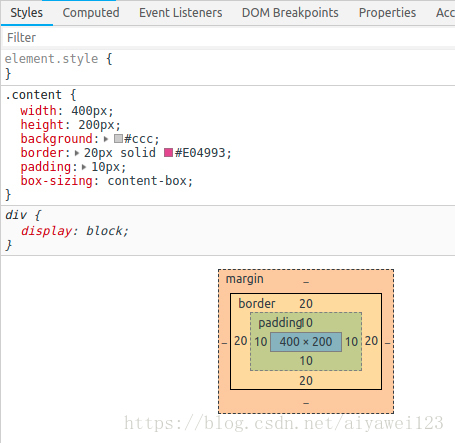
Task: Expand the border shorthand property triangle
Action: pyautogui.click(x=77, y=153)
